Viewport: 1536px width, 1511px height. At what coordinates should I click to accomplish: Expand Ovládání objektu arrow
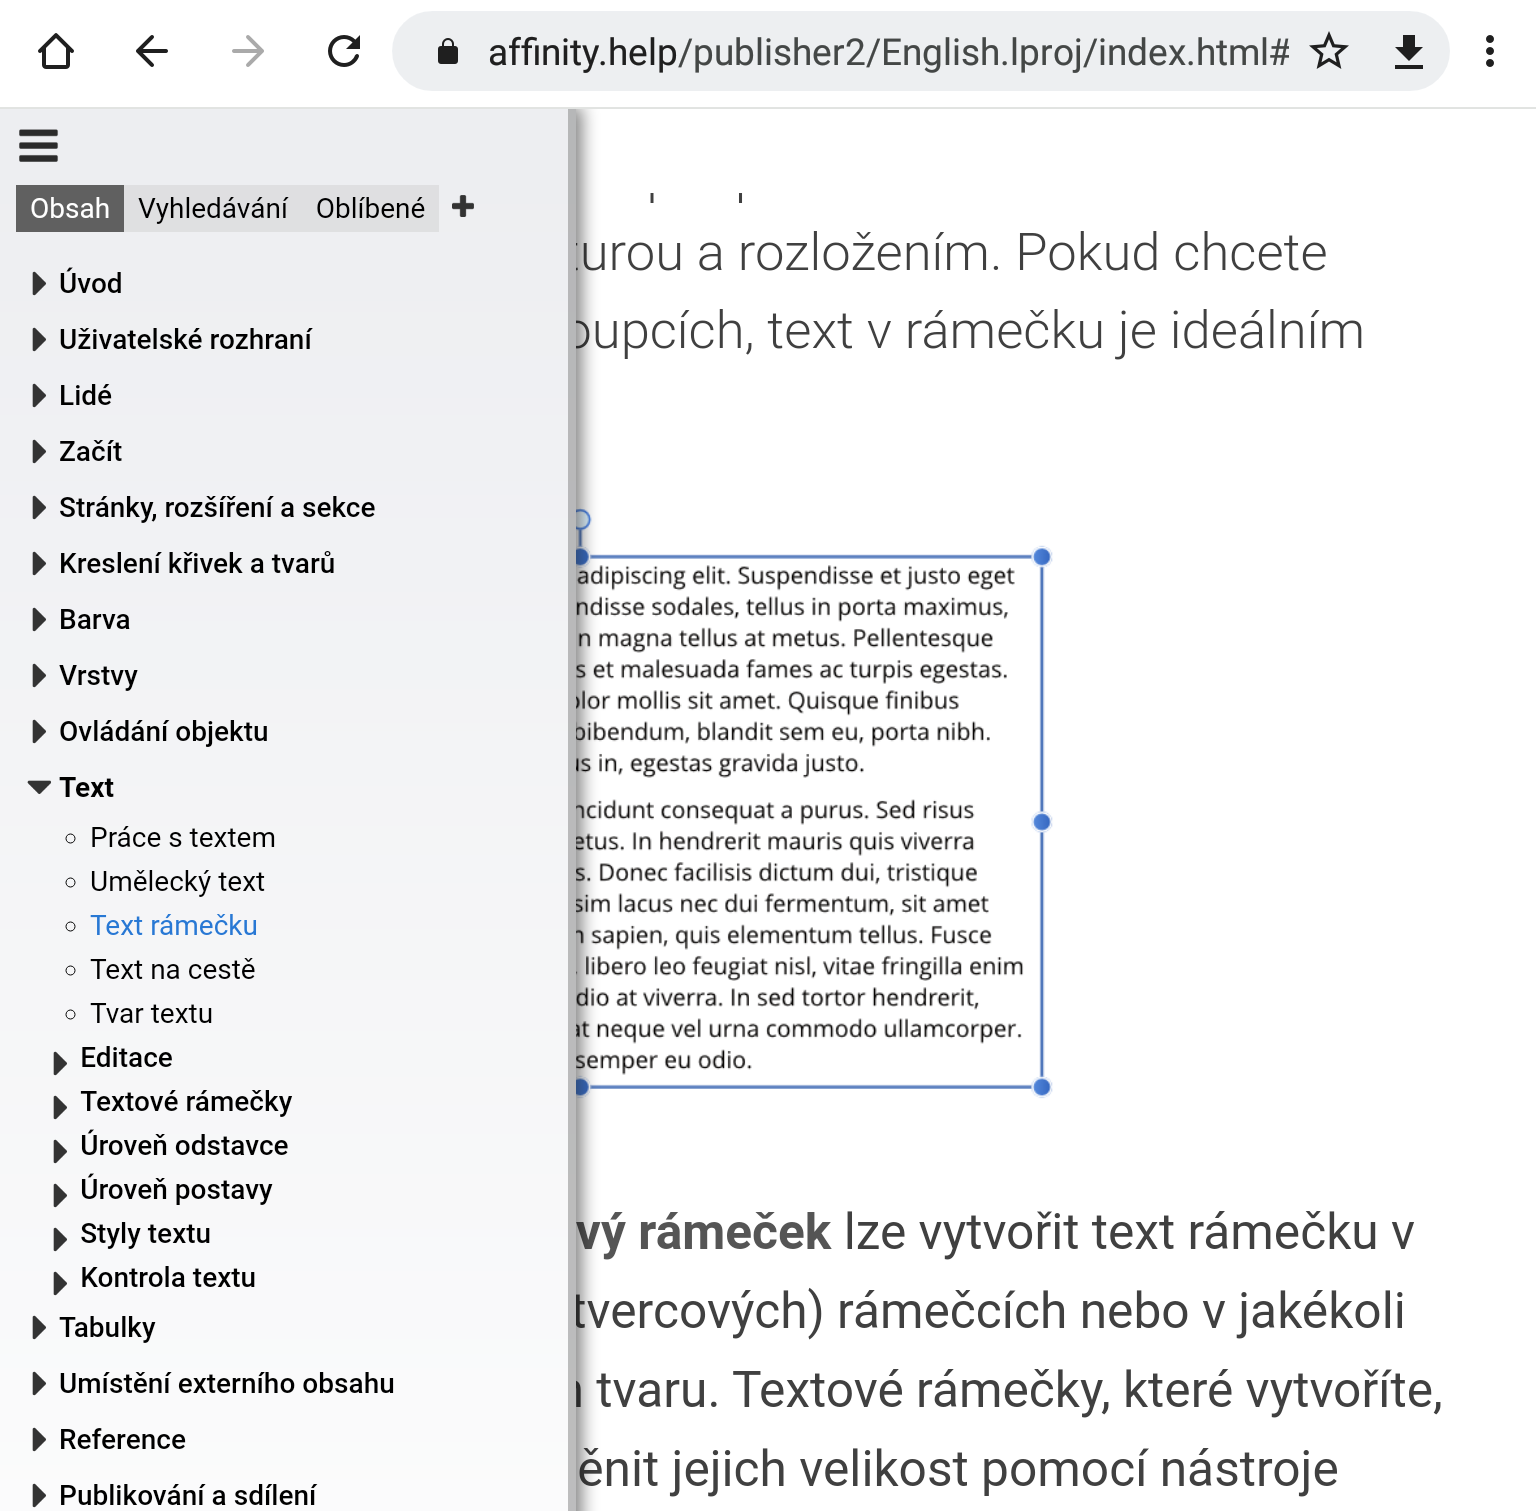39,731
